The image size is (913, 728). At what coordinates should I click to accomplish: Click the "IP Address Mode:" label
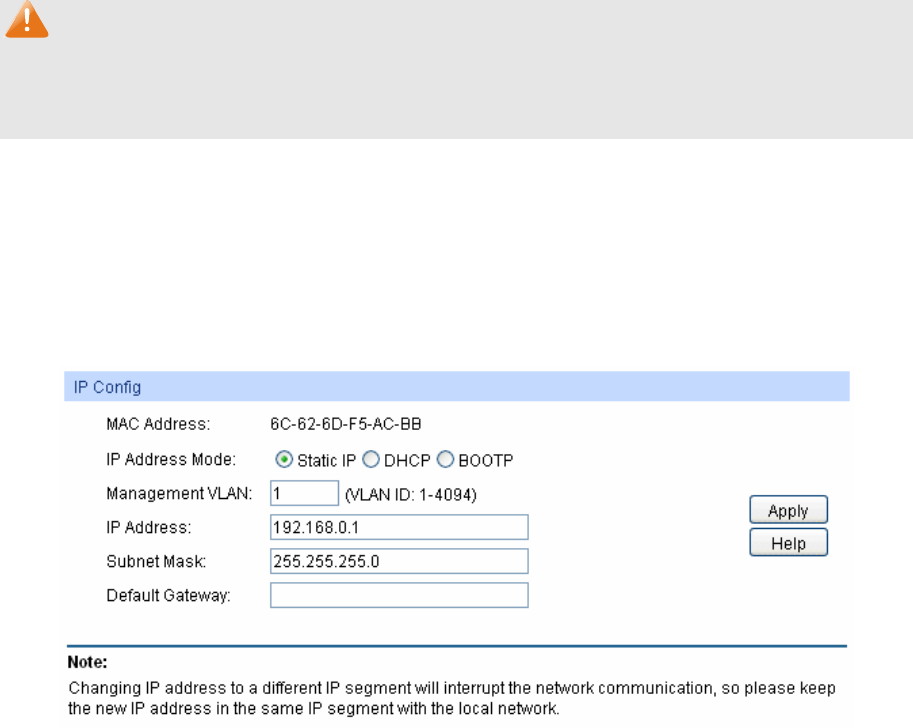pyautogui.click(x=171, y=460)
